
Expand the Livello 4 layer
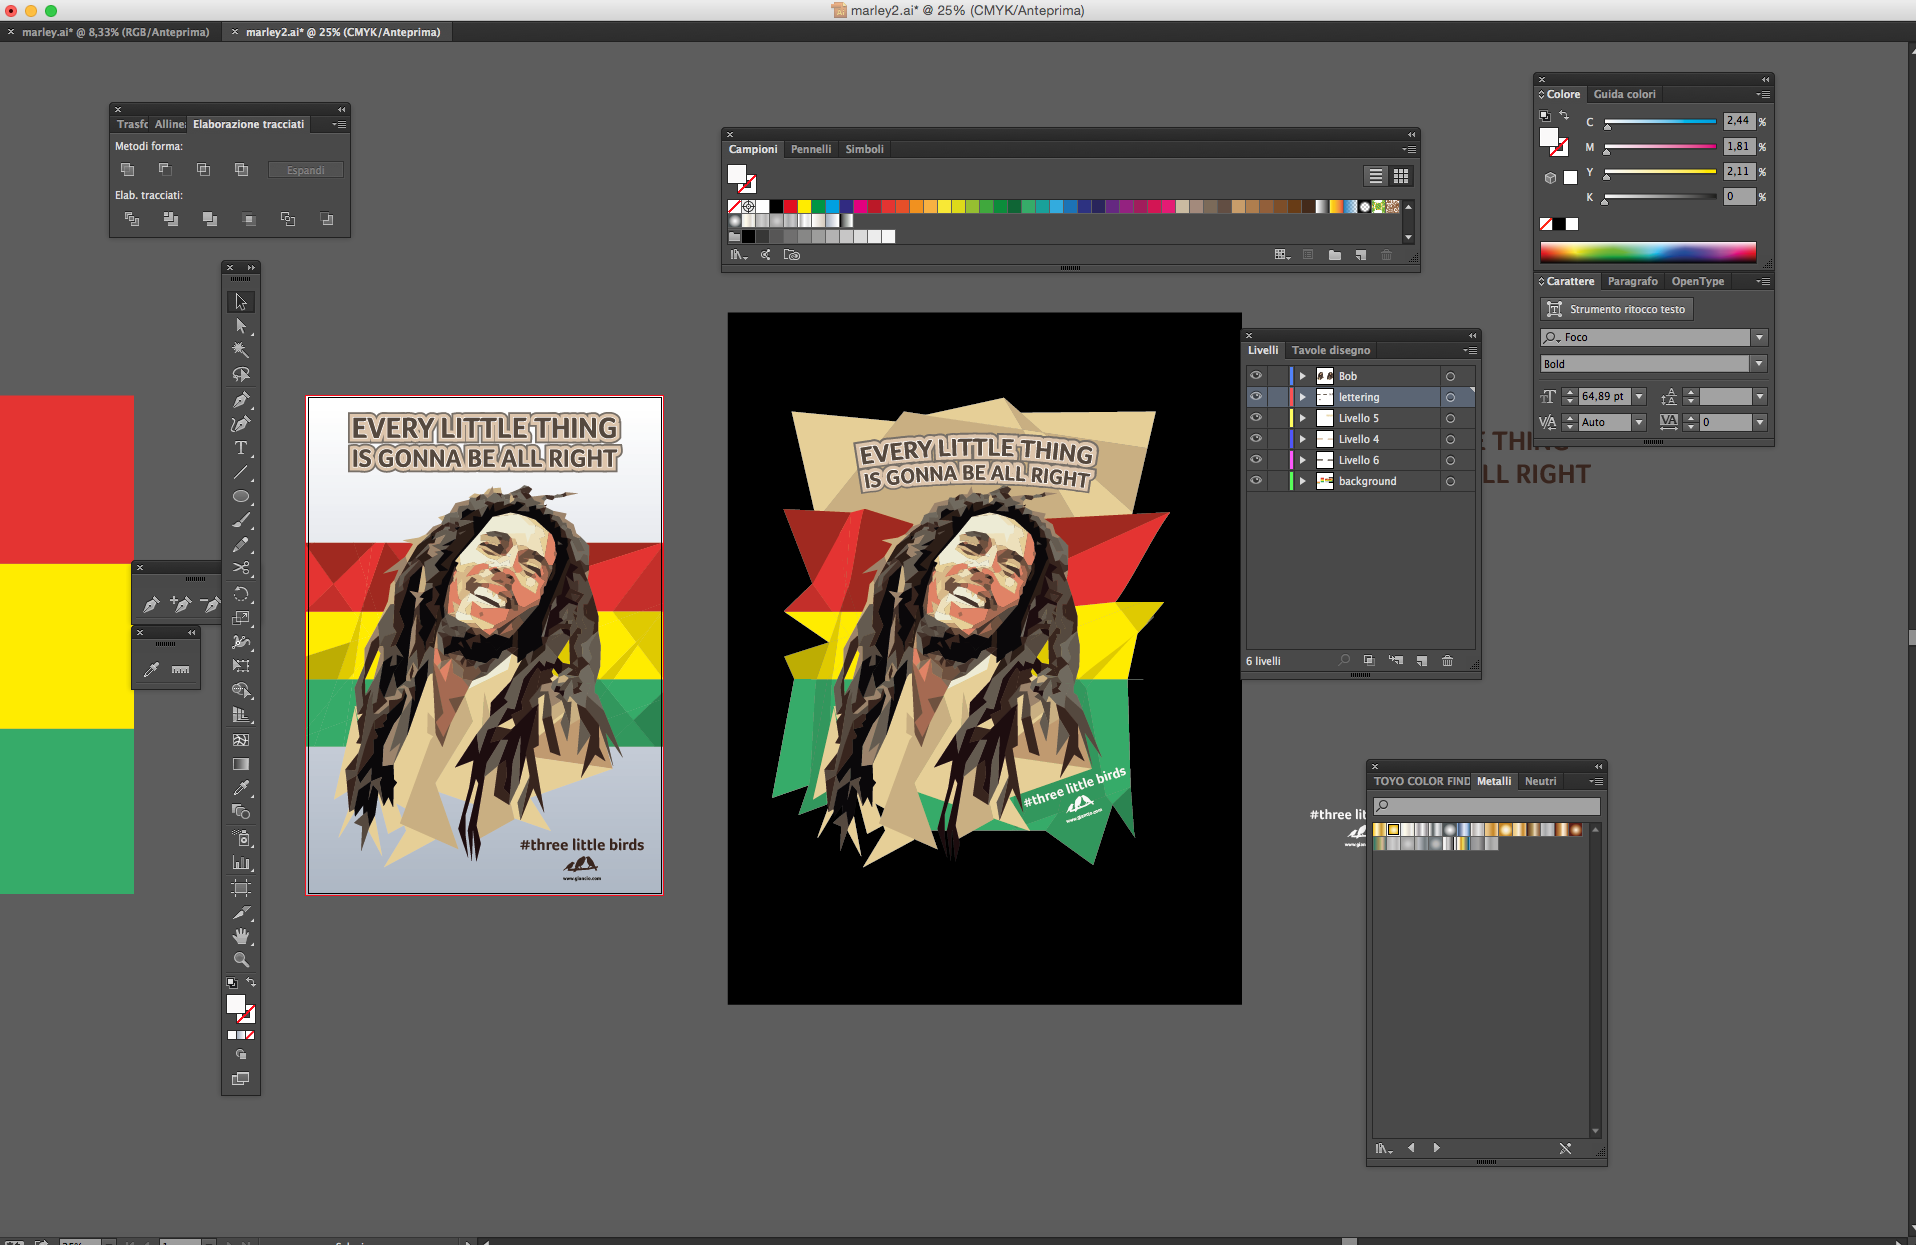point(1302,439)
